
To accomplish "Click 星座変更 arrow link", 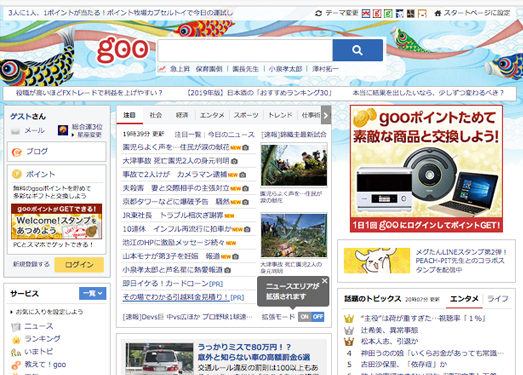I will [x=87, y=135].
